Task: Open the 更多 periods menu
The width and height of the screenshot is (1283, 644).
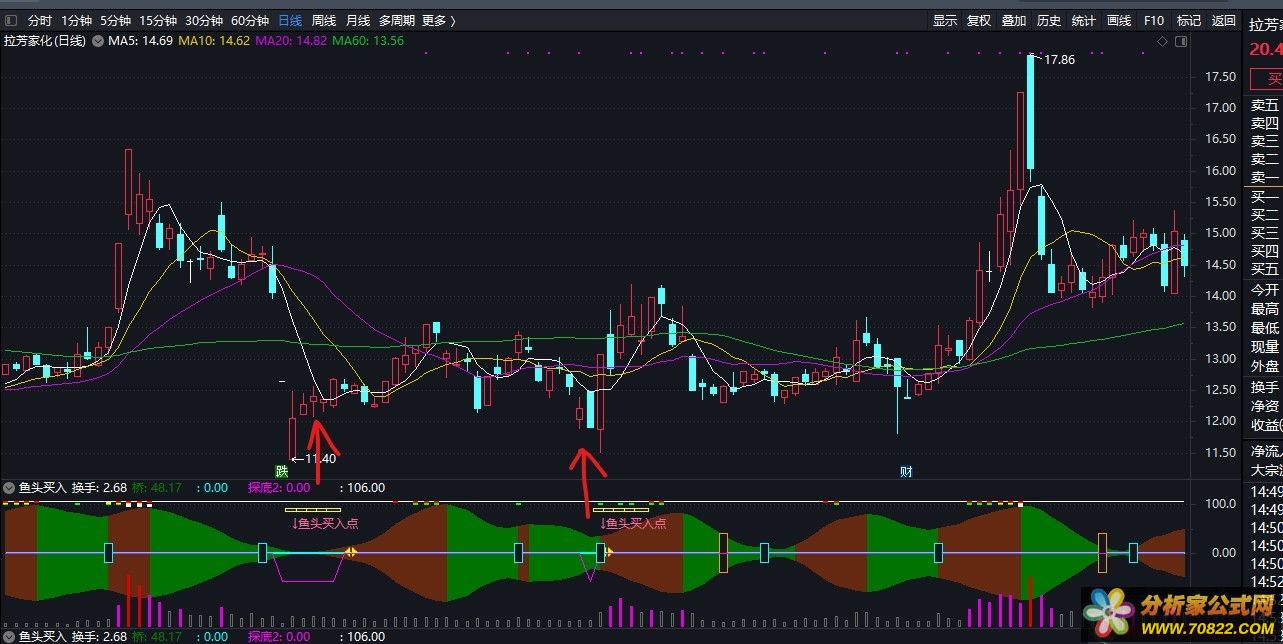Action: point(438,20)
